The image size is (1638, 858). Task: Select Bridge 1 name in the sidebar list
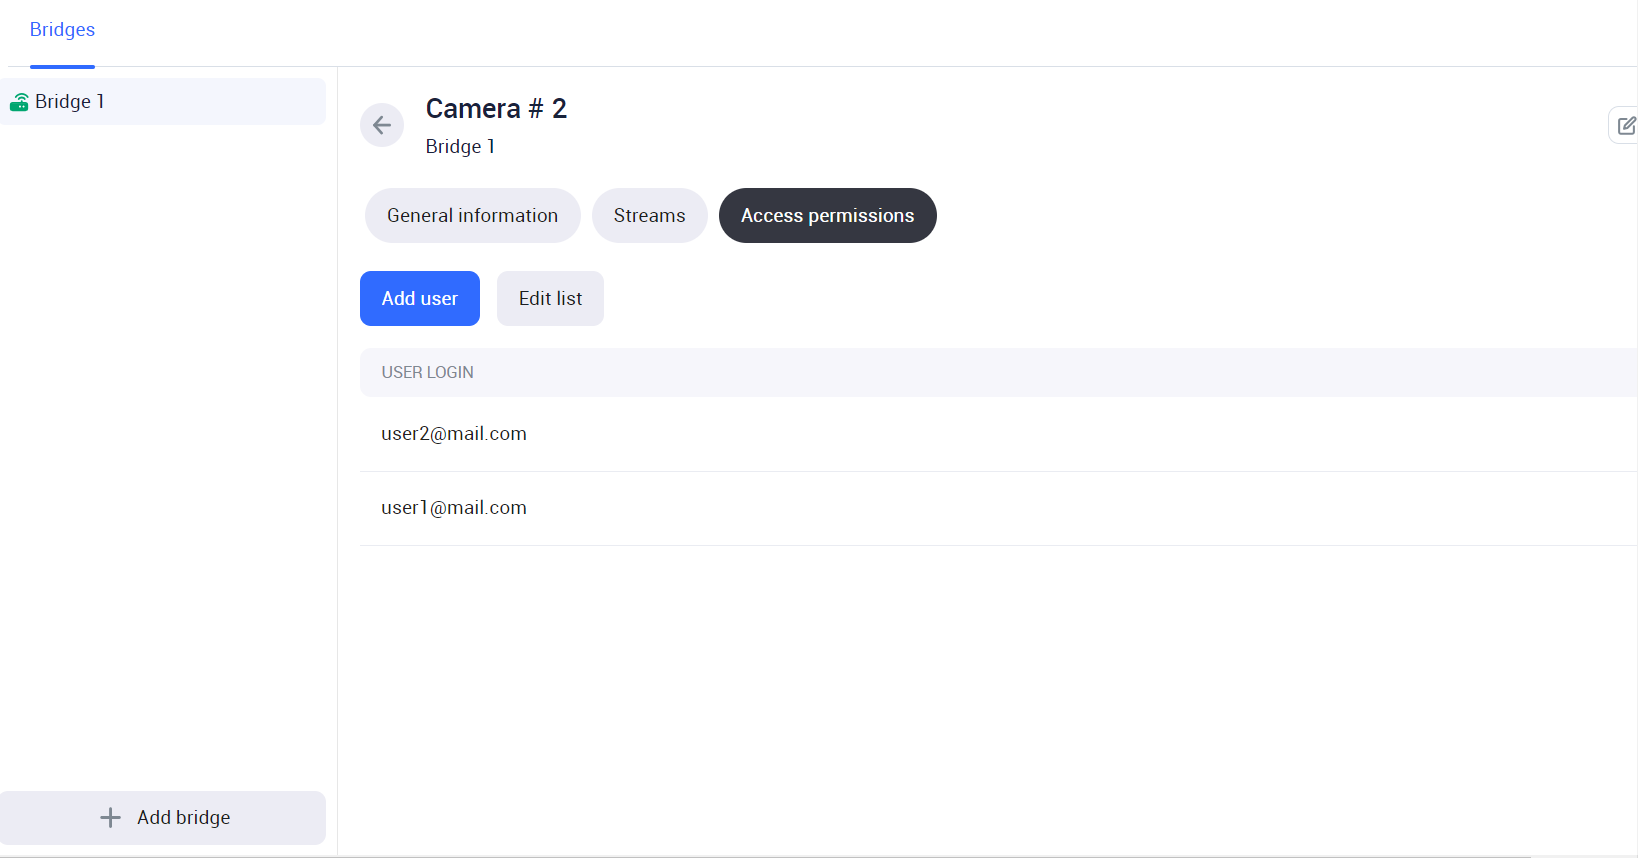pos(70,102)
